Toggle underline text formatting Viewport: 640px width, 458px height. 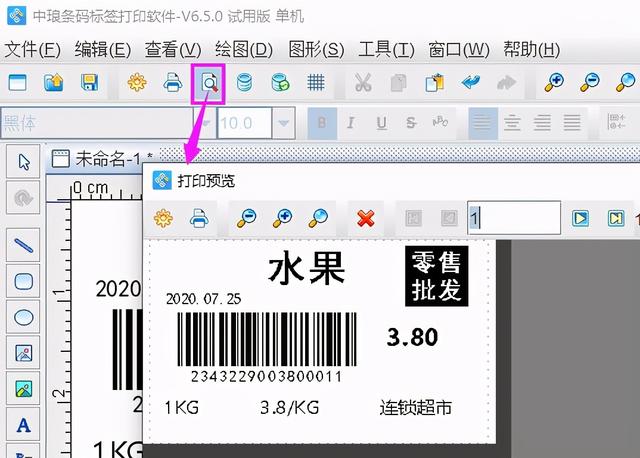click(x=381, y=124)
